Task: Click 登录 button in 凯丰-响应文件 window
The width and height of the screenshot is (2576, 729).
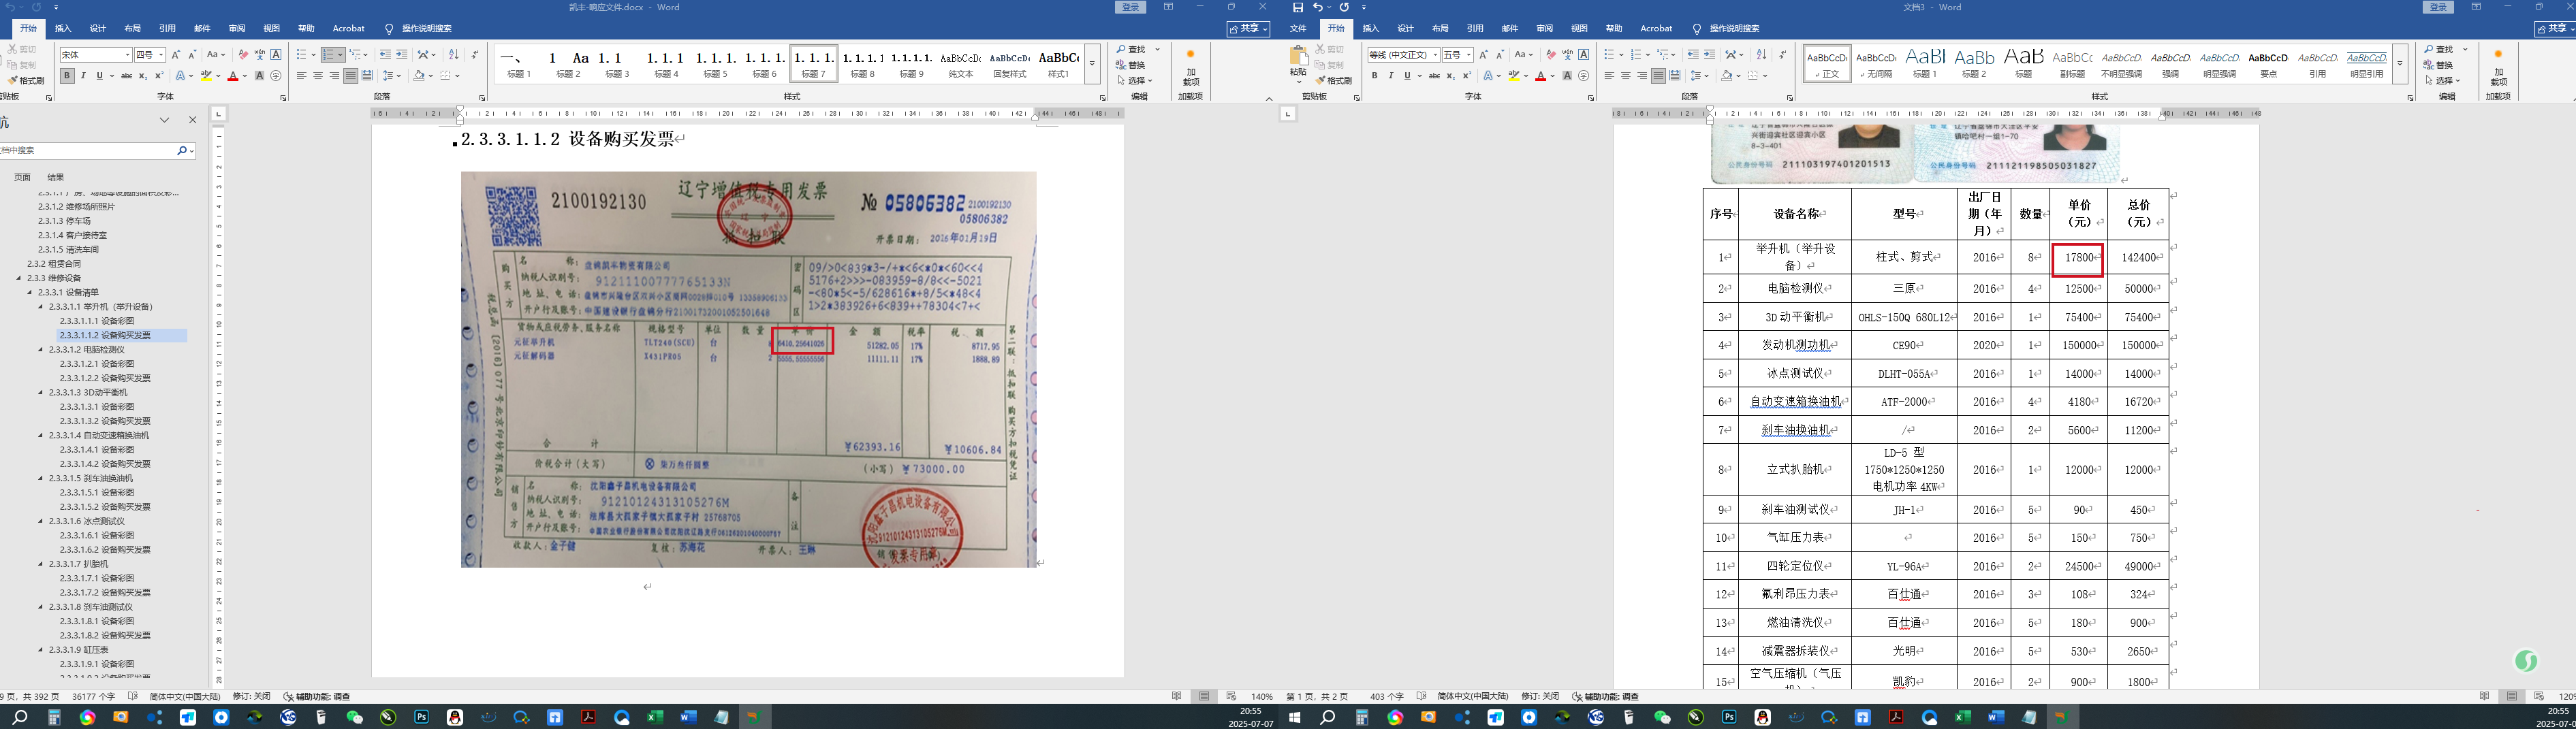Action: [x=1131, y=7]
